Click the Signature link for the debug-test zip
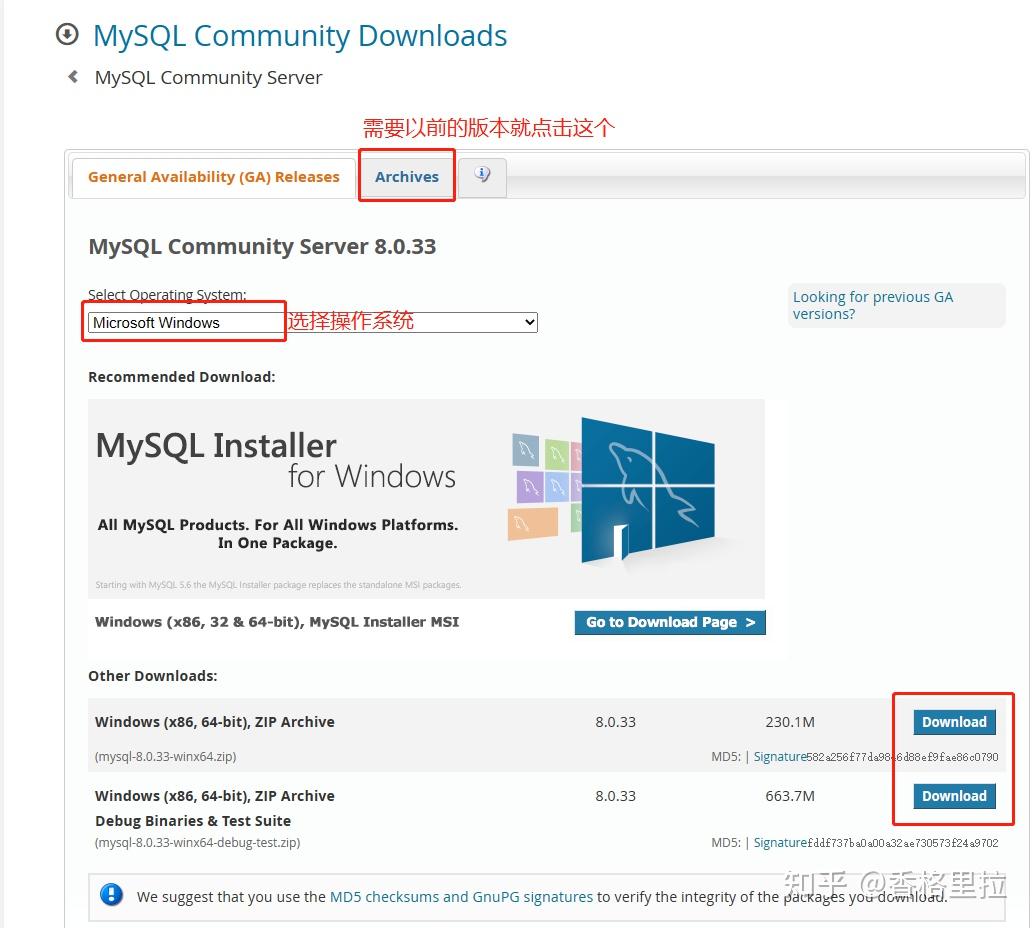Screen dimensions: 1034x928 point(780,842)
